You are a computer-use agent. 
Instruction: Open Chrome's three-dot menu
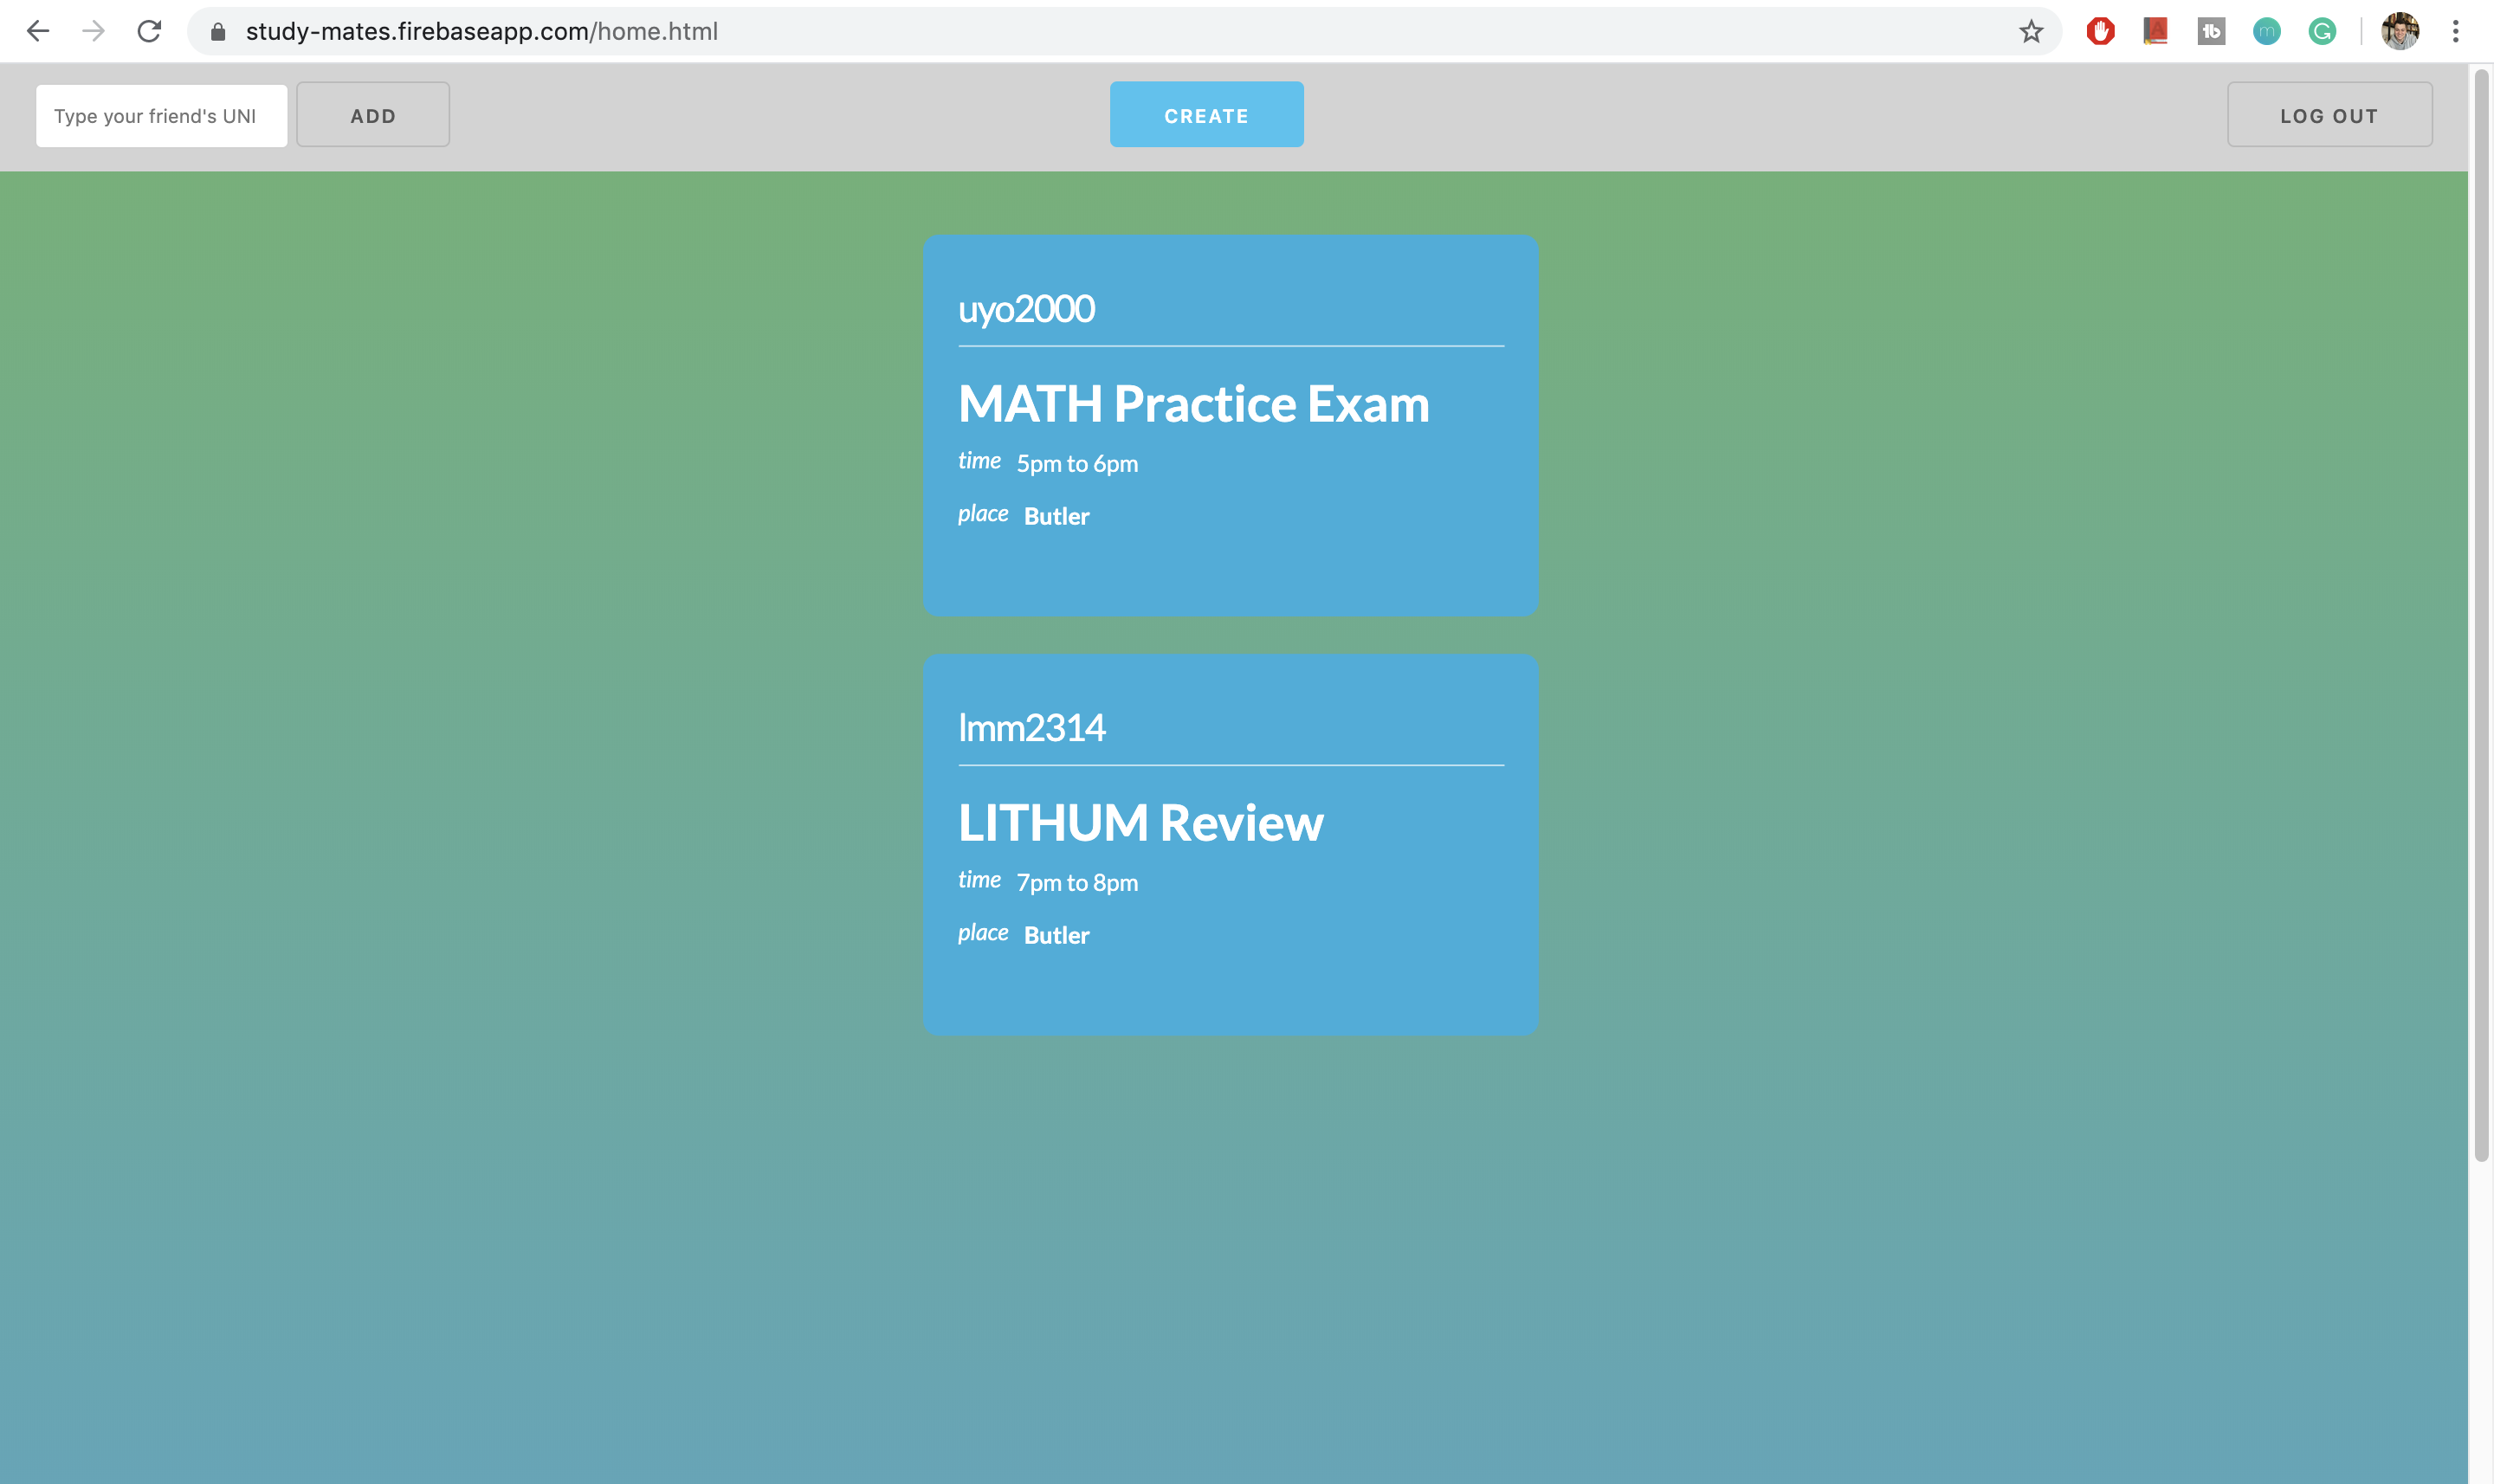pos(2455,32)
